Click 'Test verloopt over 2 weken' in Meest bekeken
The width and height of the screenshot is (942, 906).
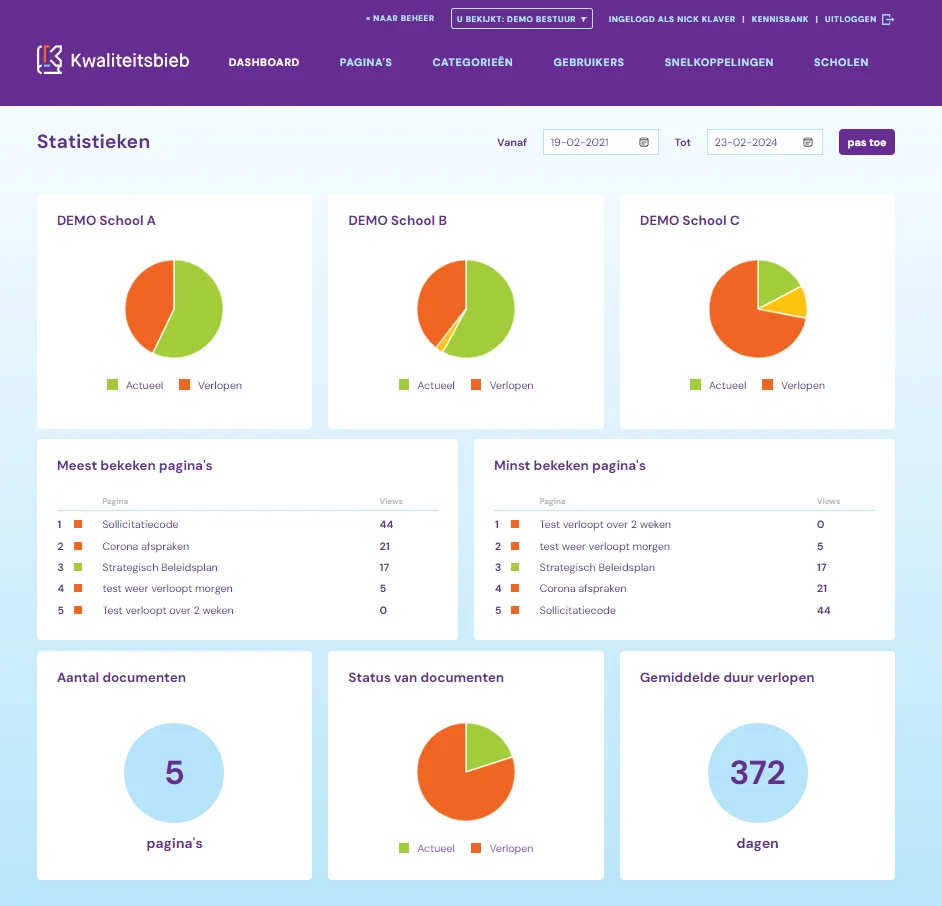click(x=168, y=610)
